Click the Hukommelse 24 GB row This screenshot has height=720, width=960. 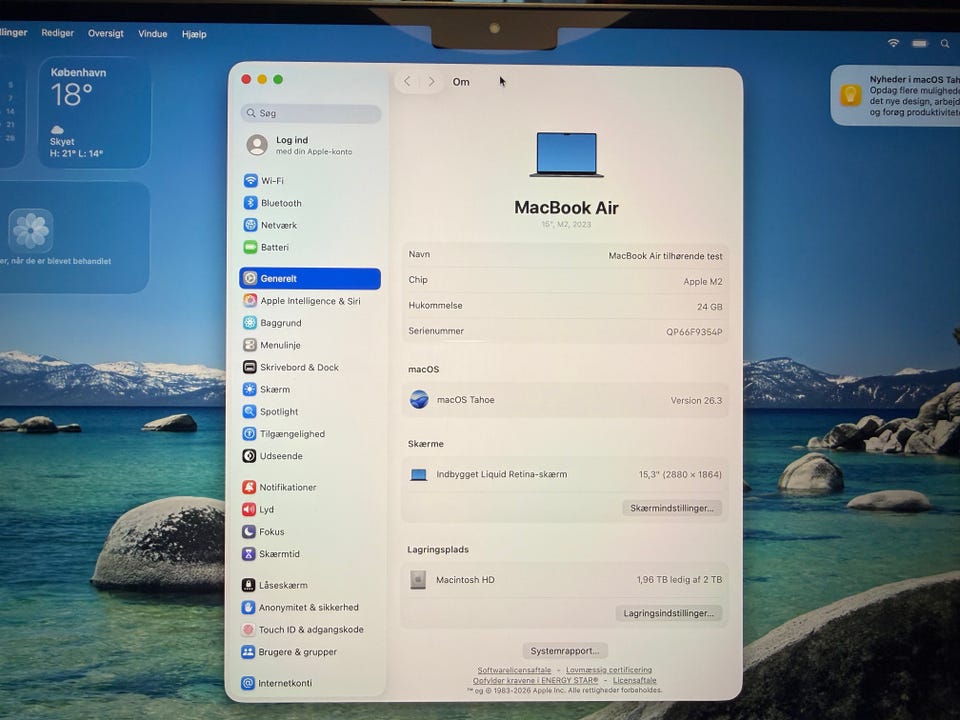coord(565,306)
